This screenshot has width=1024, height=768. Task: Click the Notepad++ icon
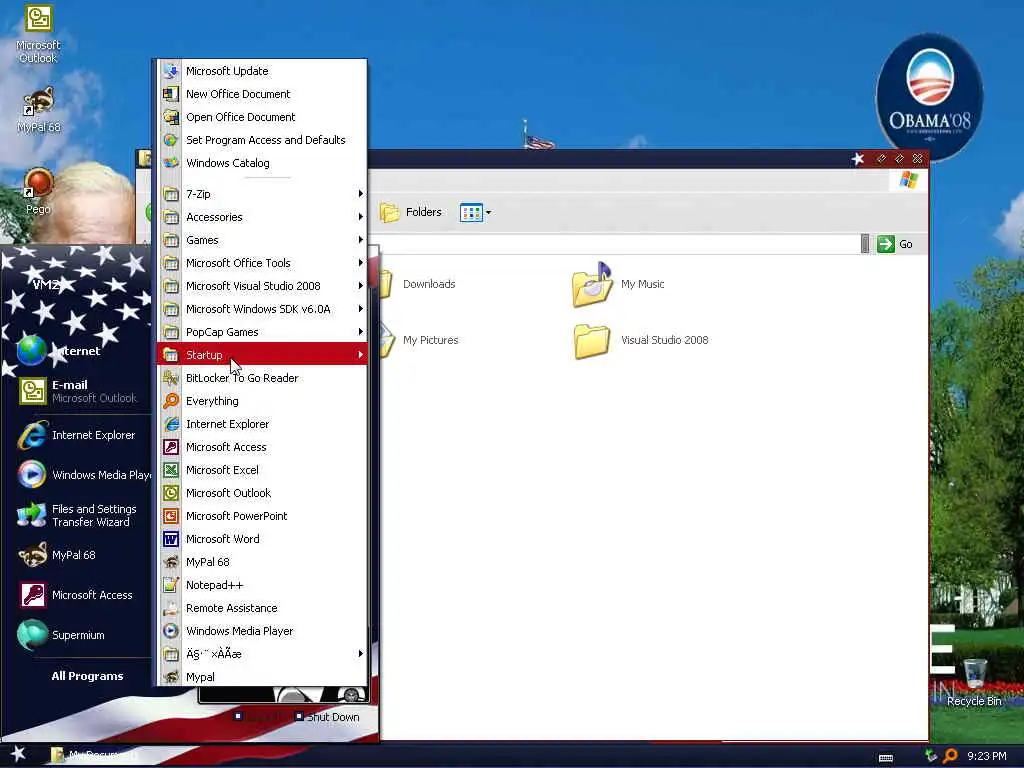tap(171, 585)
